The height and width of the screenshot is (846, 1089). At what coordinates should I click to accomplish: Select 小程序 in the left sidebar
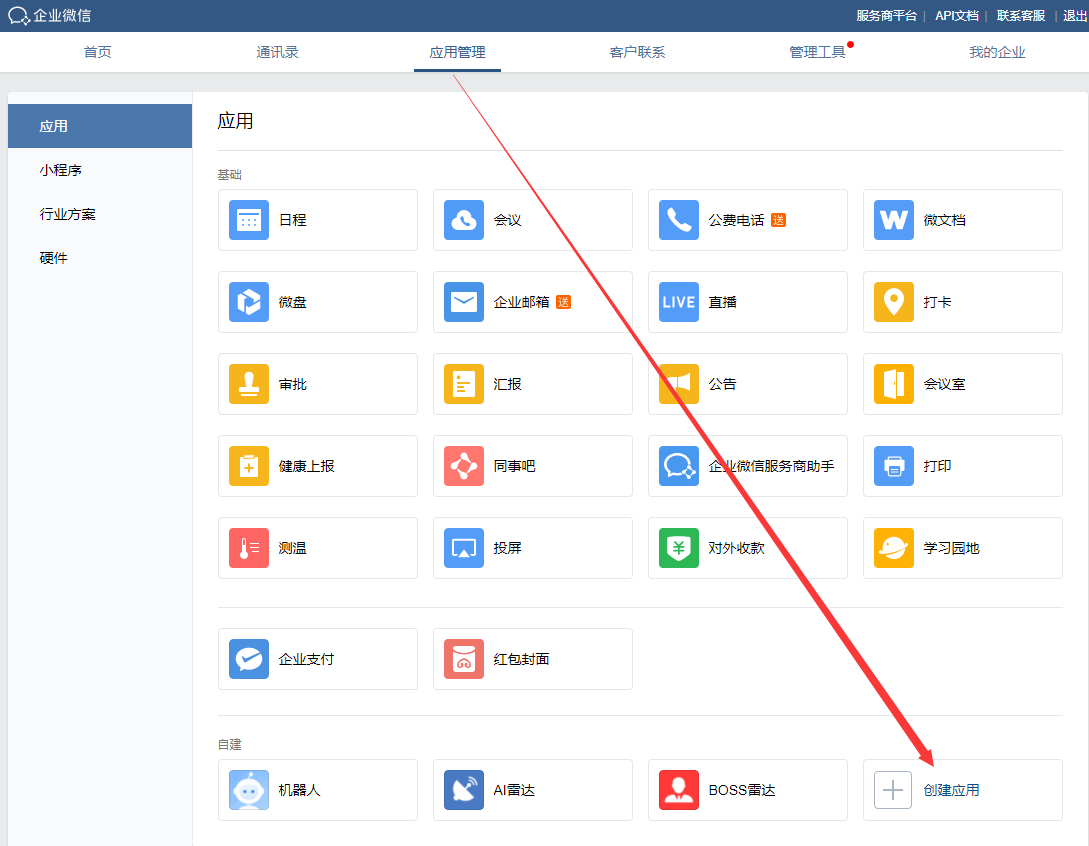61,170
